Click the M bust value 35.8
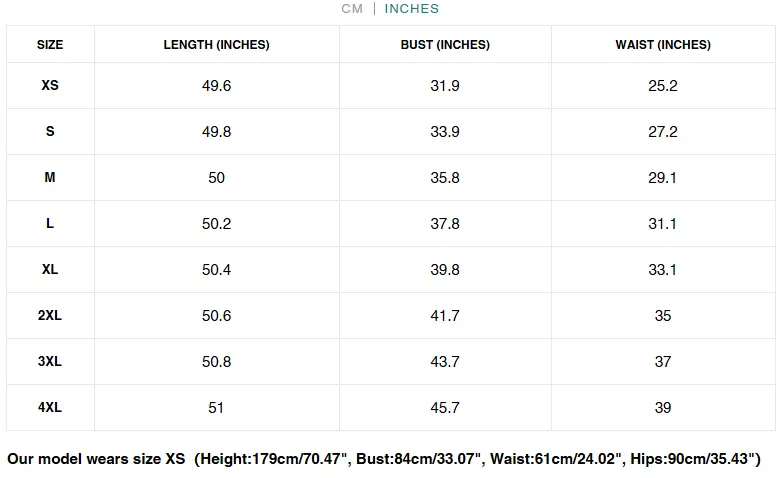Screen dimensions: 784x478 pos(445,178)
